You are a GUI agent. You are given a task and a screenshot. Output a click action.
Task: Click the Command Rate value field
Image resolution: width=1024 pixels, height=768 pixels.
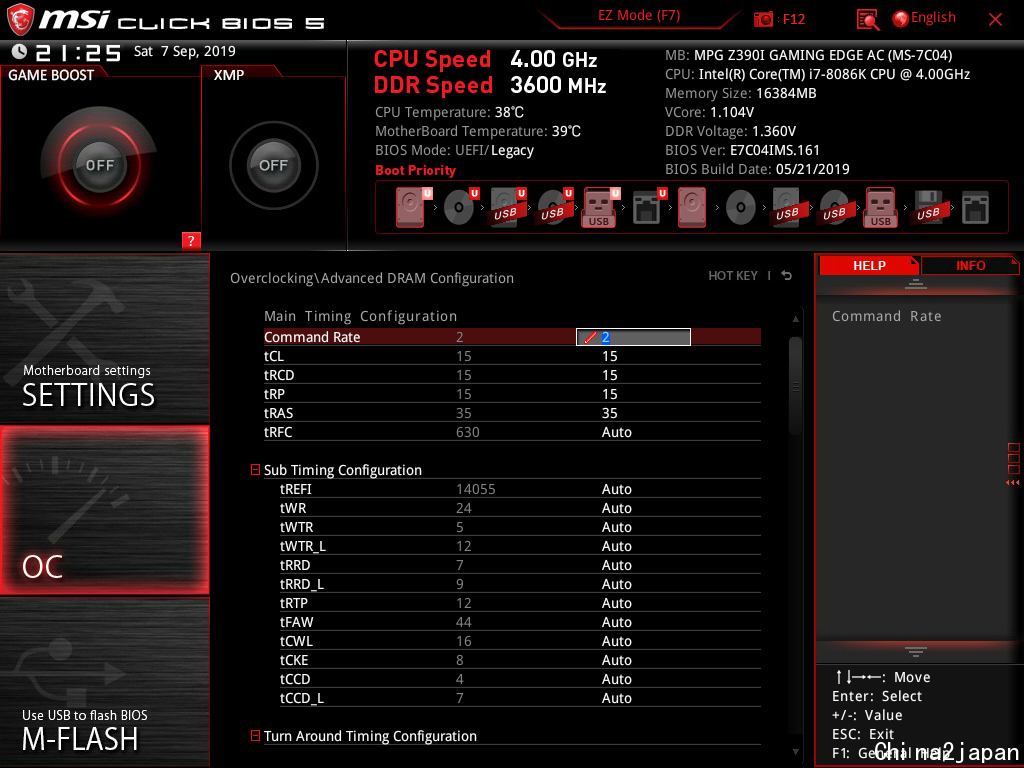pos(633,337)
